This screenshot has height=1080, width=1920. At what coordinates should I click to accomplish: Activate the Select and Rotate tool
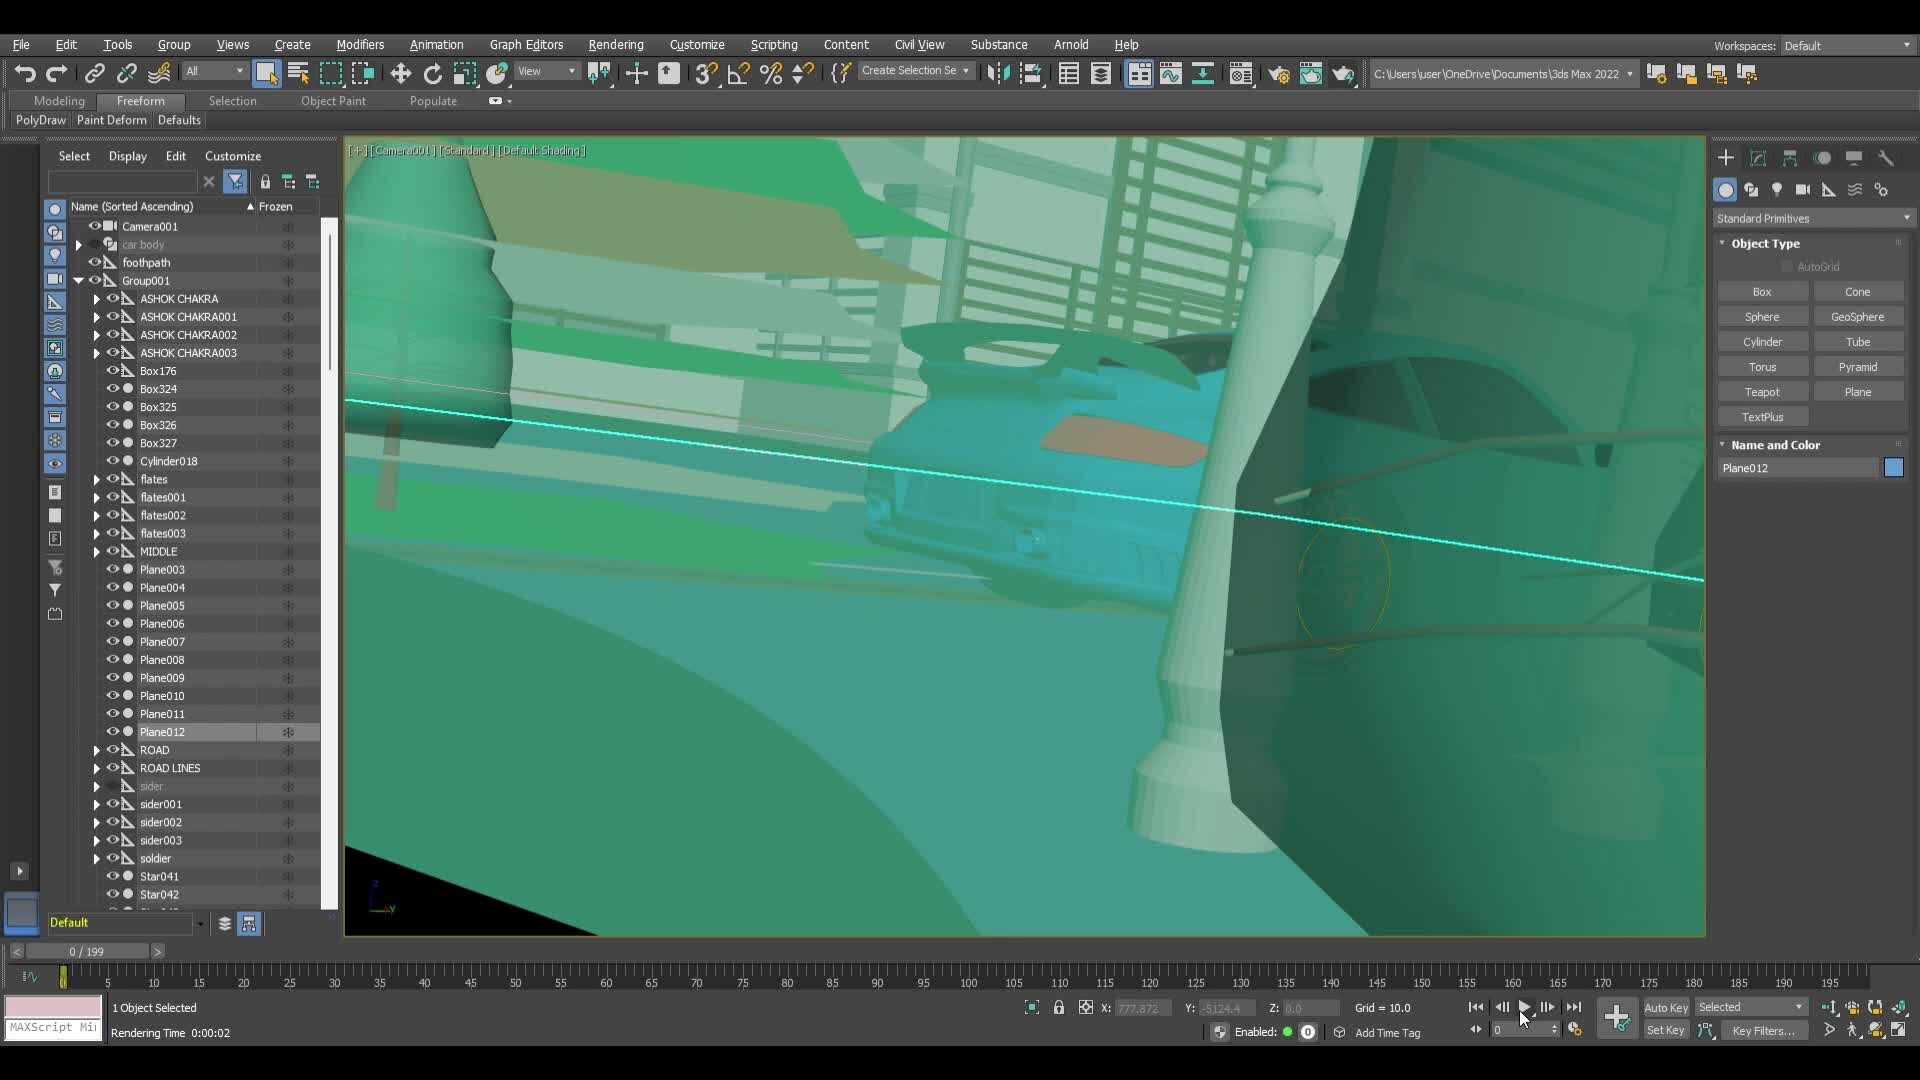[x=432, y=73]
